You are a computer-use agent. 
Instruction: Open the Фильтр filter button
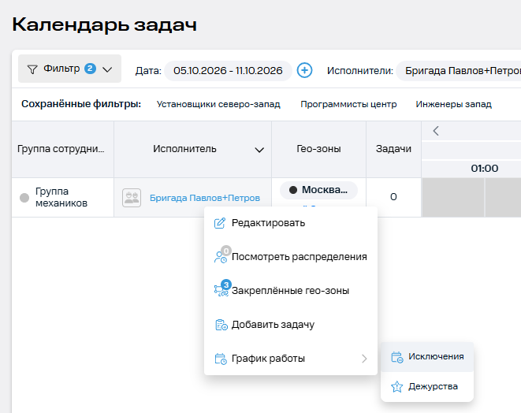pyautogui.click(x=70, y=69)
